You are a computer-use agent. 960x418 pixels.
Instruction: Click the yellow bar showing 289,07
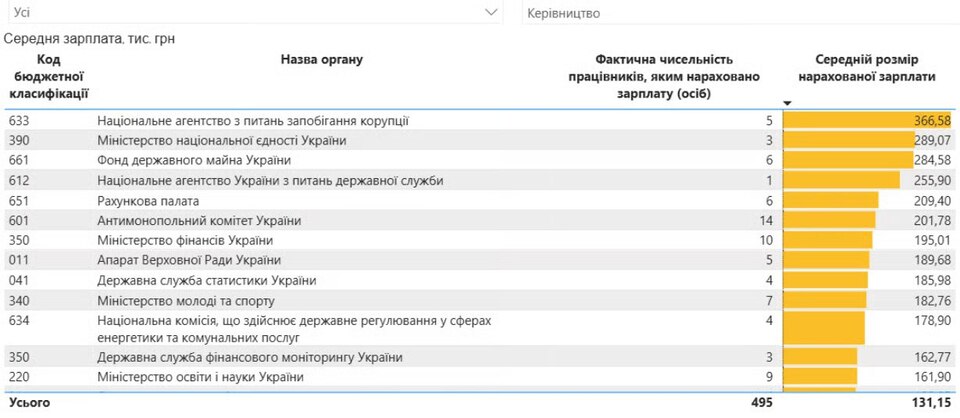click(849, 141)
